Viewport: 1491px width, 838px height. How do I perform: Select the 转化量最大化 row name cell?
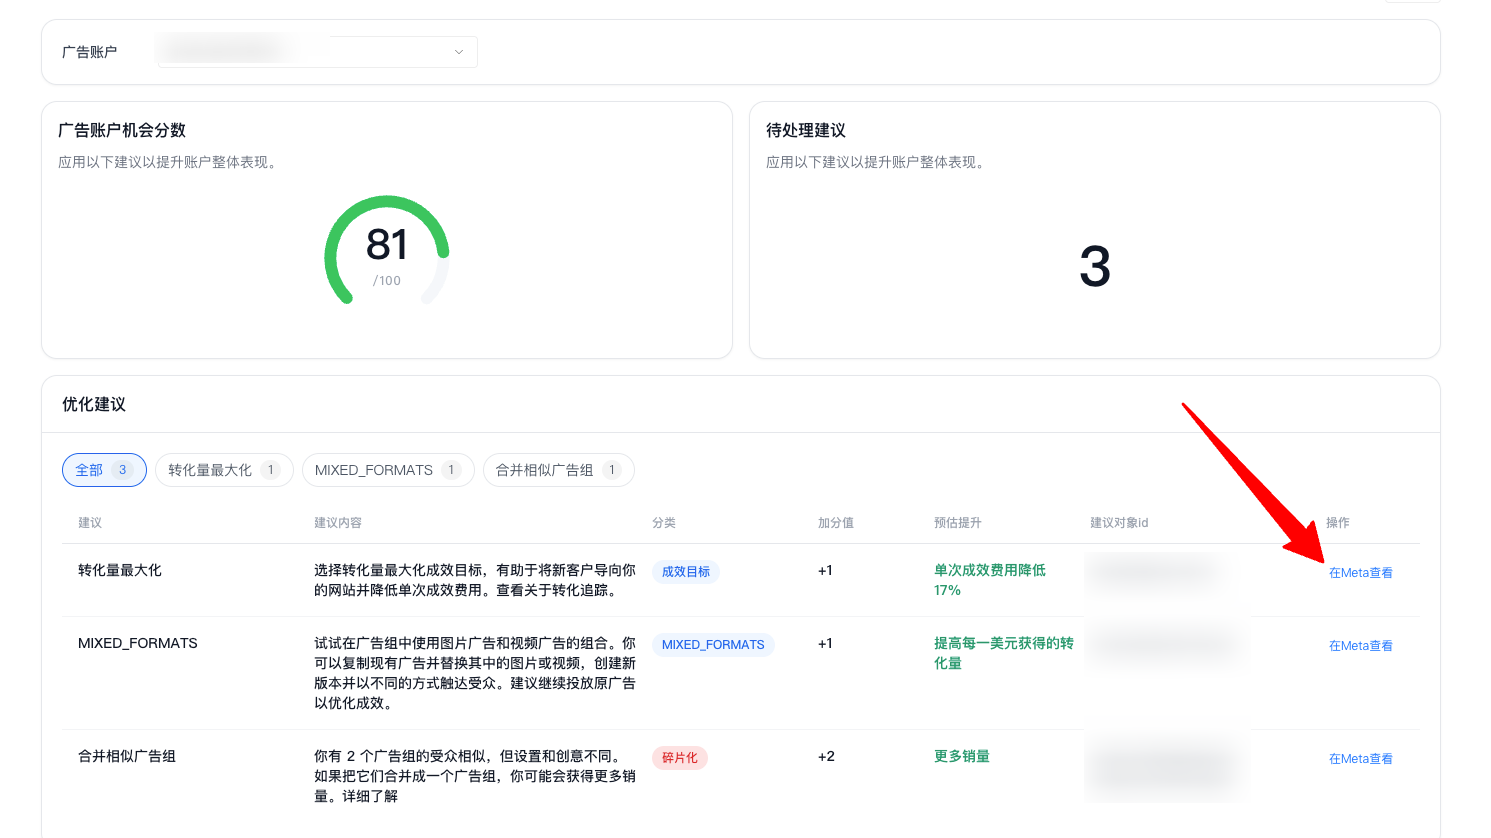click(120, 570)
